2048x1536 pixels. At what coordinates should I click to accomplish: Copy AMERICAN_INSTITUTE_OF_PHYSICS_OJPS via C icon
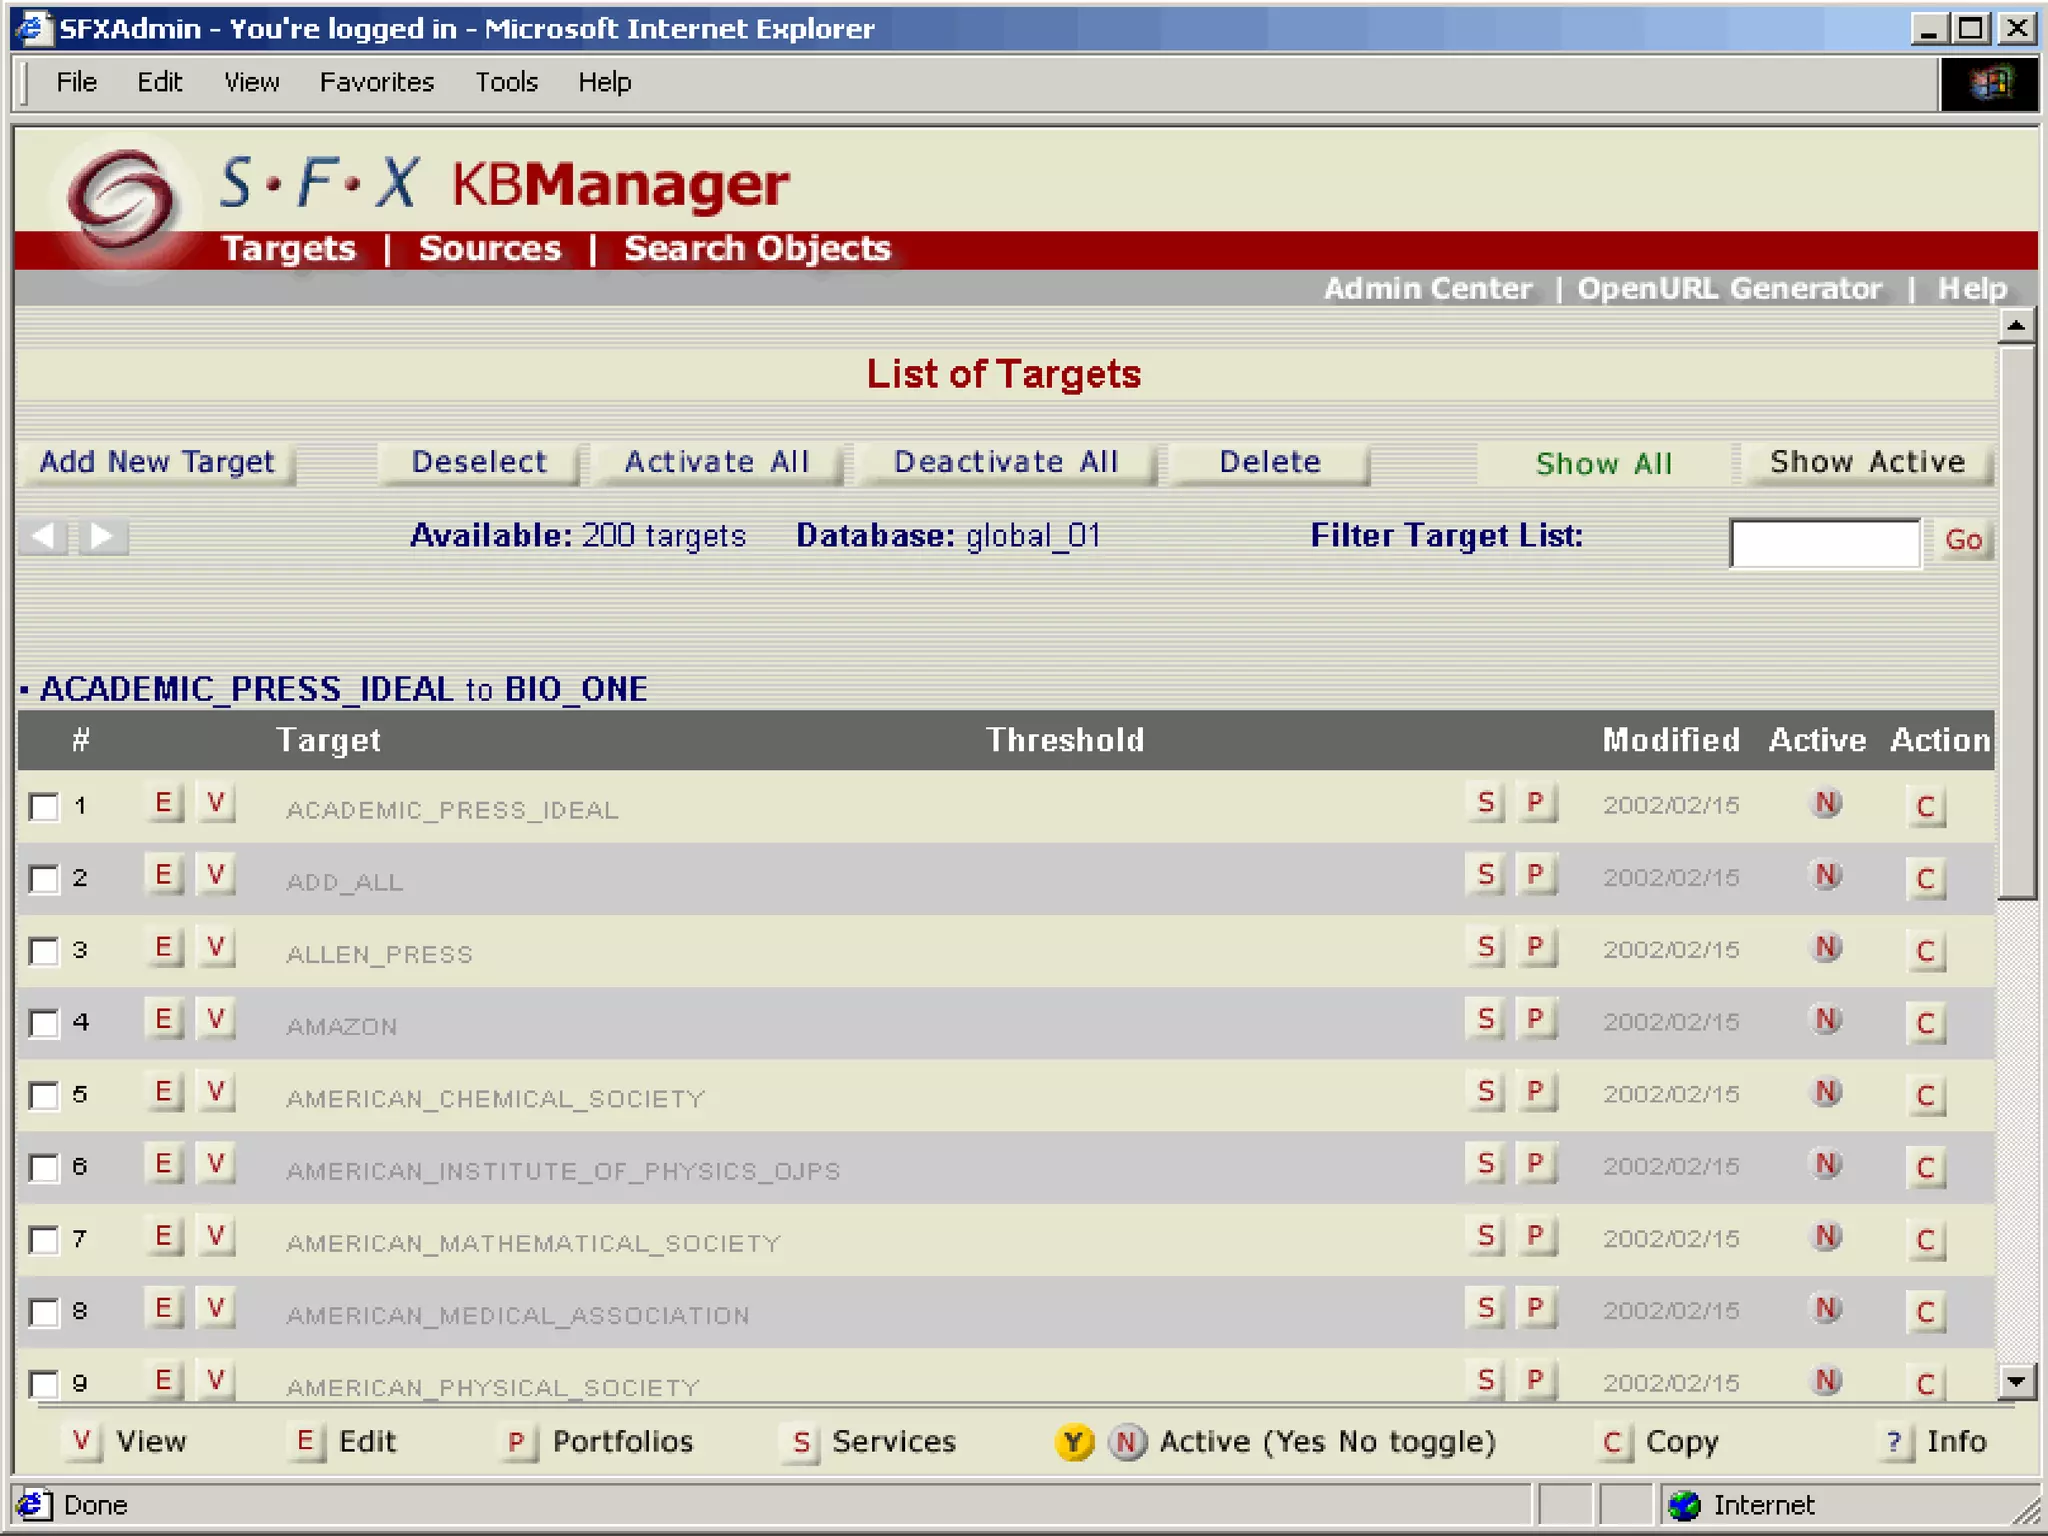coord(1926,1167)
